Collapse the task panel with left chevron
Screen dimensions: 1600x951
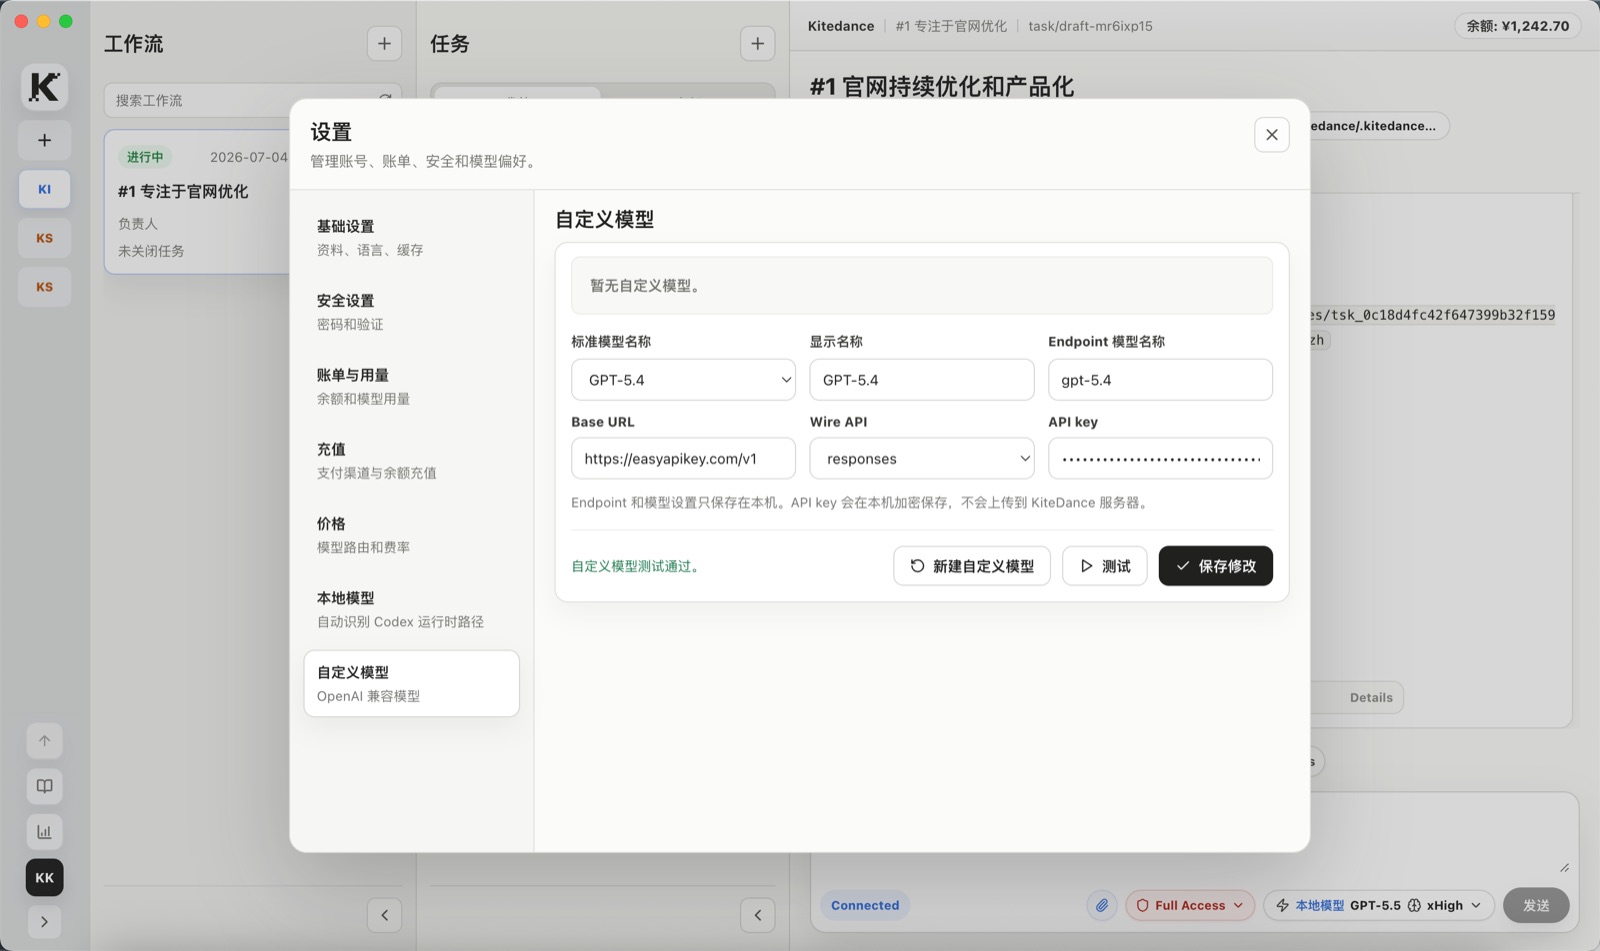(757, 915)
